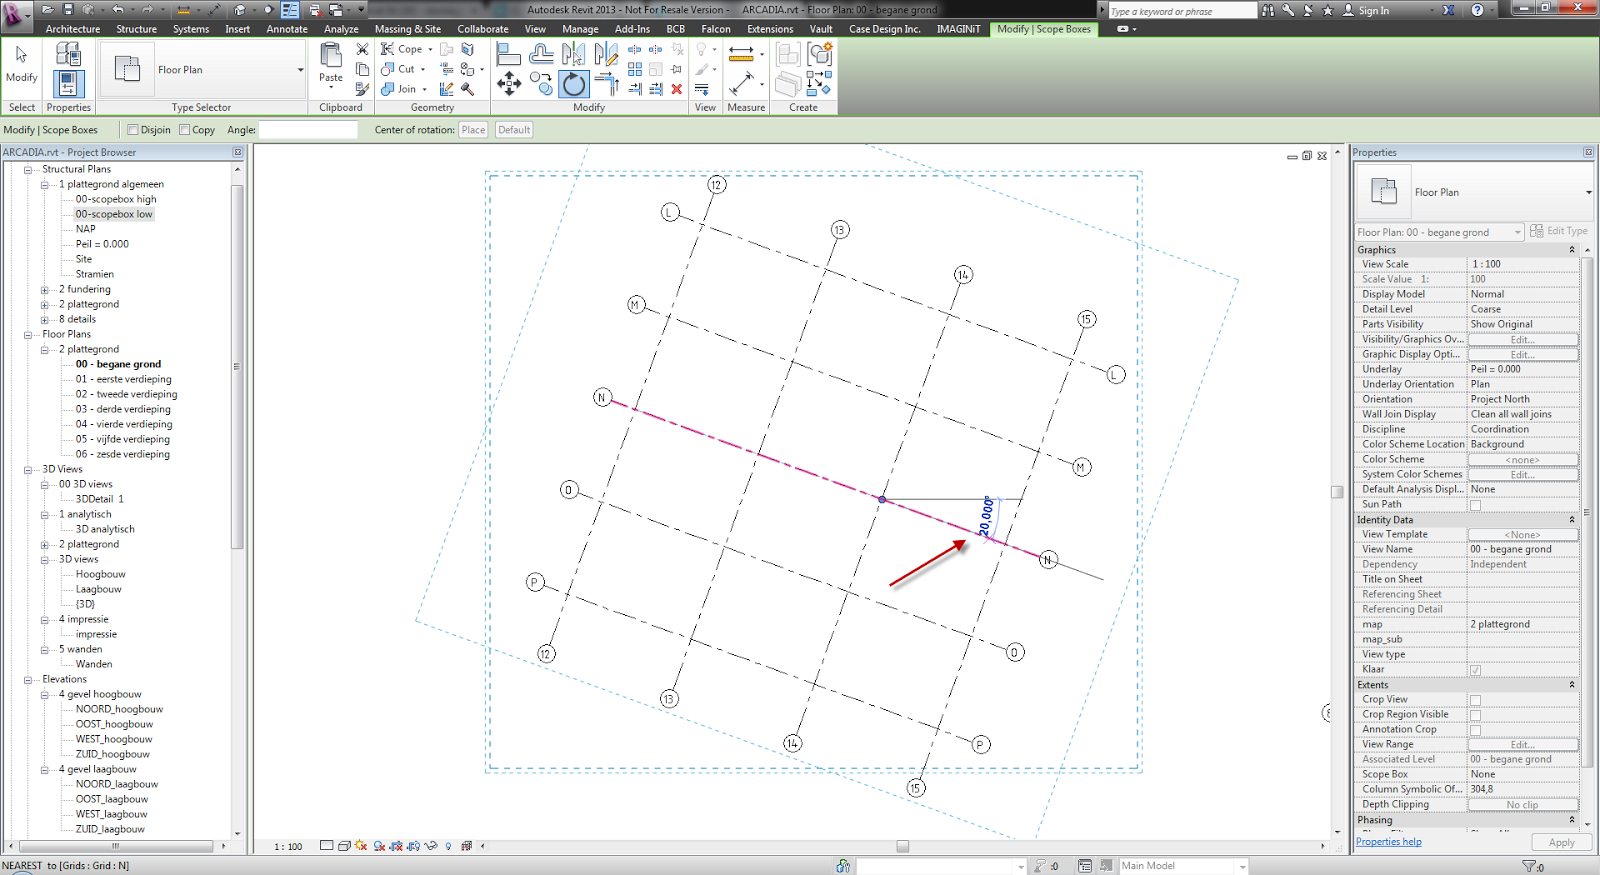The height and width of the screenshot is (875, 1600).
Task: Click the Apply button in Properties
Action: point(1561,843)
